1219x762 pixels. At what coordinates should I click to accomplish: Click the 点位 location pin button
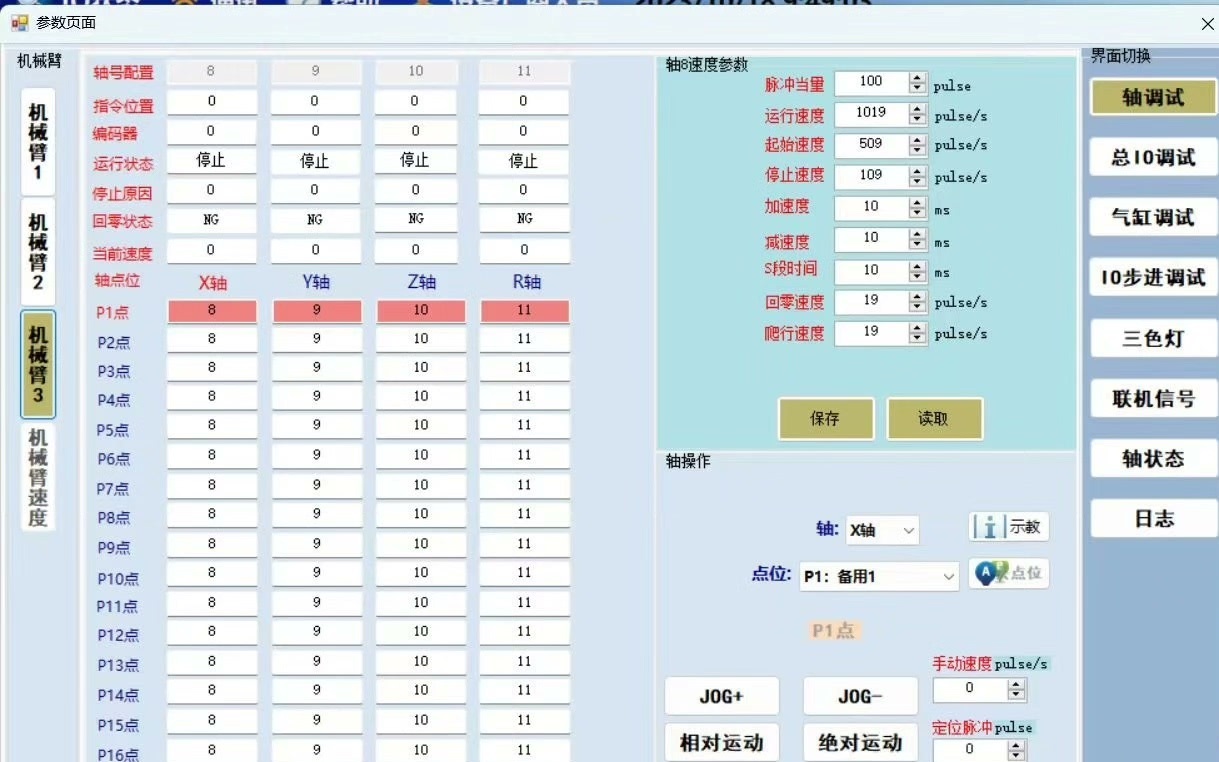click(x=1009, y=573)
